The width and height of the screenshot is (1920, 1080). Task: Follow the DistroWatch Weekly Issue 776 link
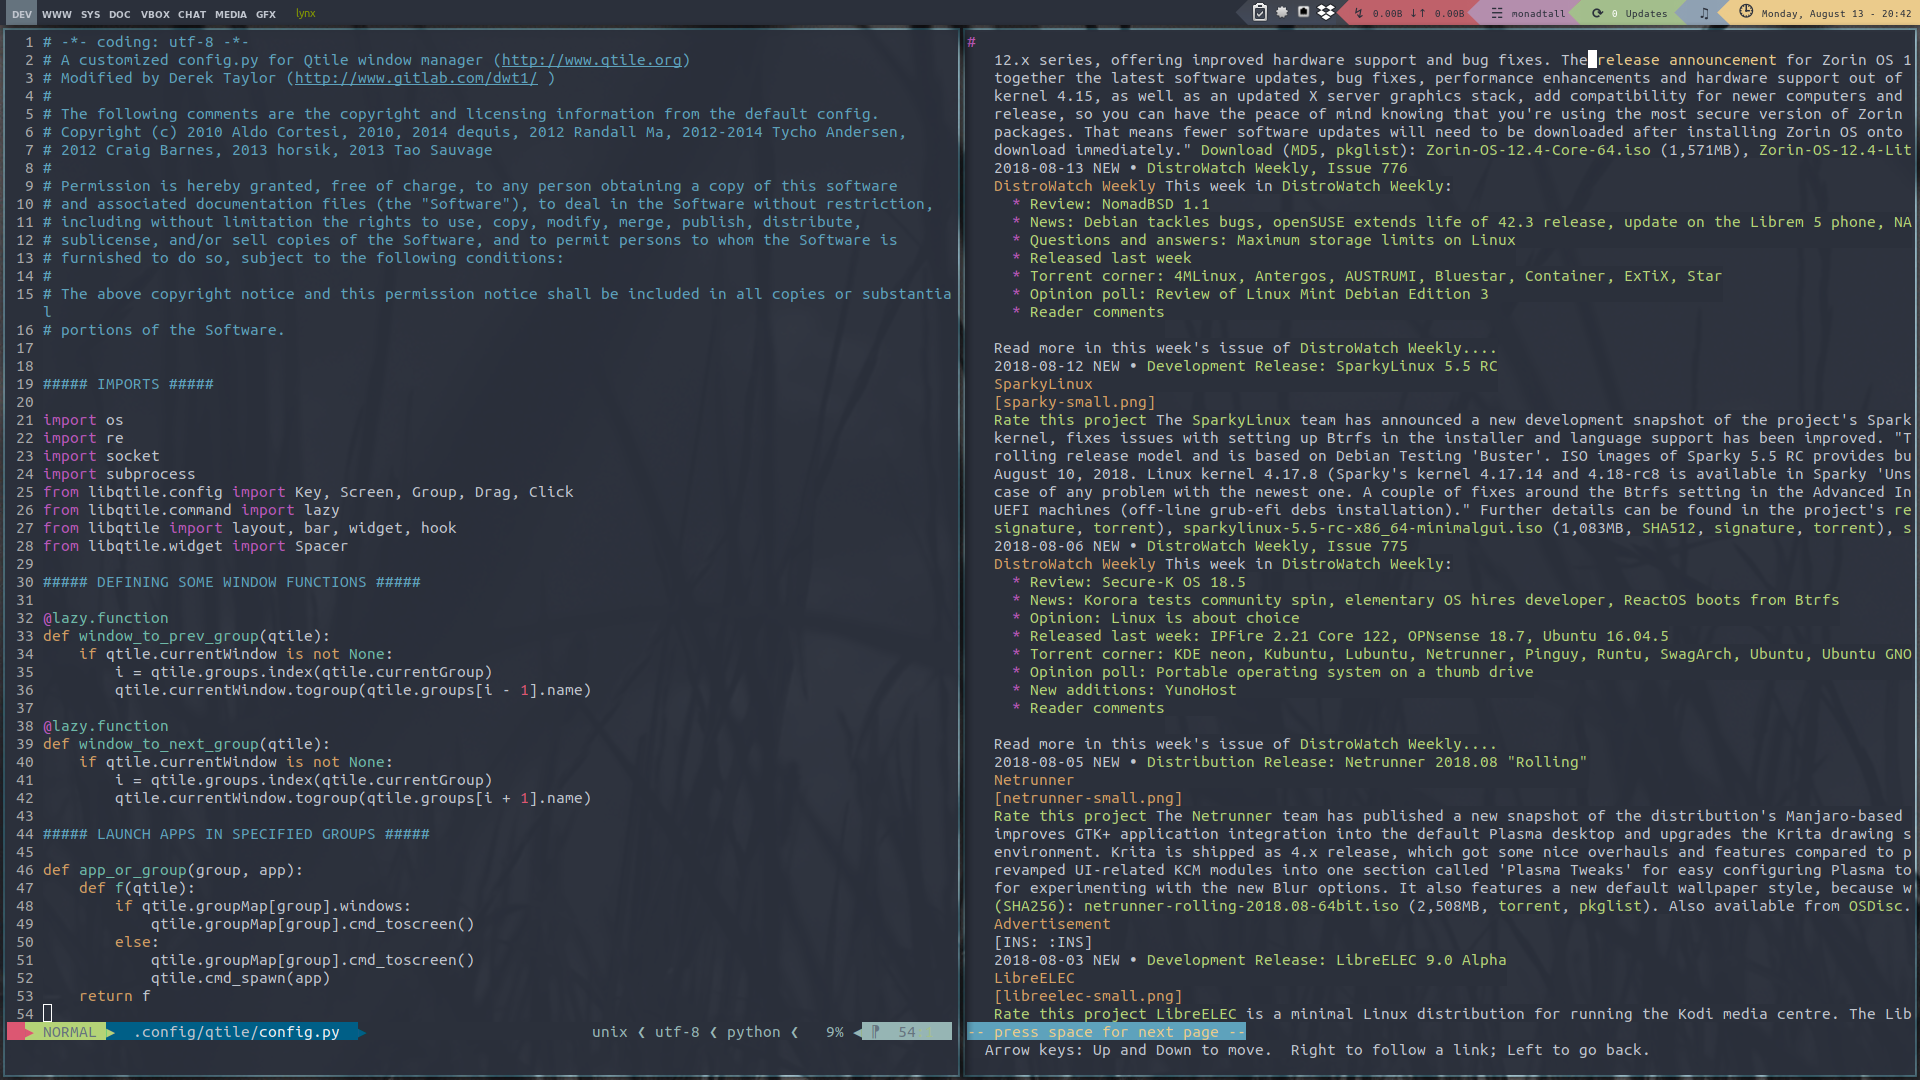tap(1276, 168)
